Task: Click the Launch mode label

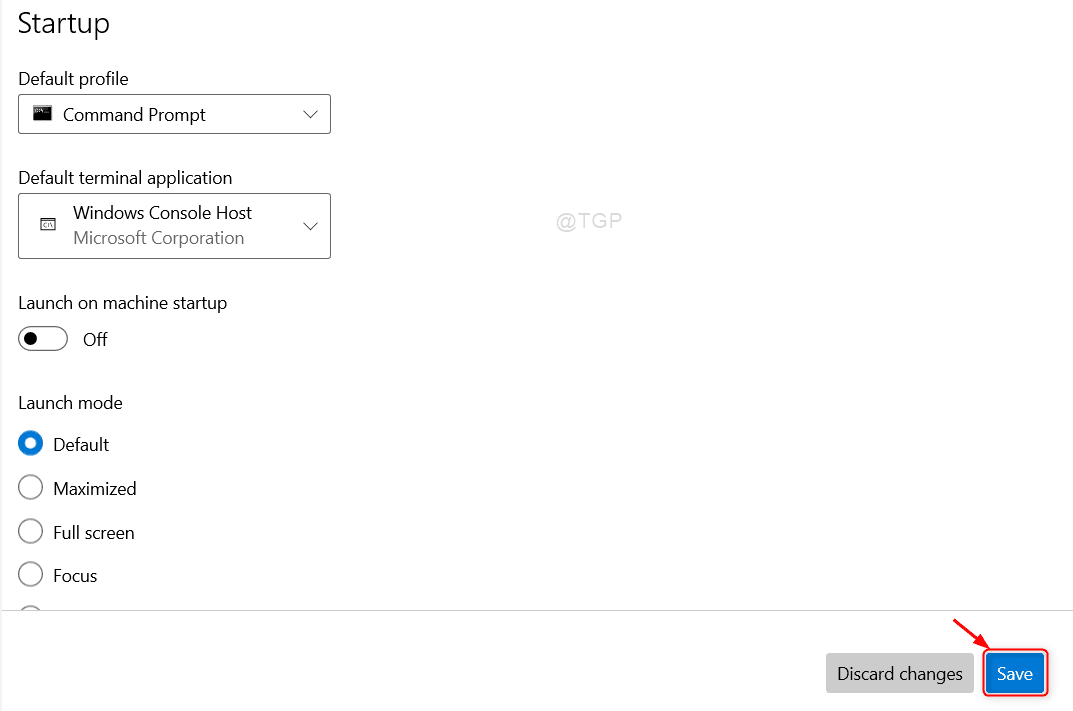Action: (70, 402)
